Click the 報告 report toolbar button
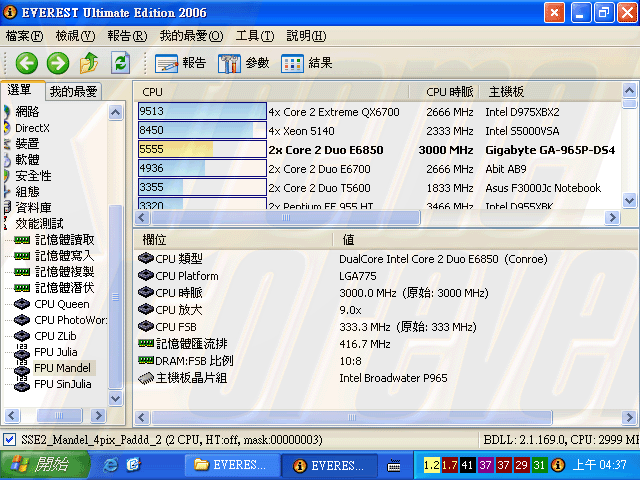The image size is (640, 480). (181, 63)
